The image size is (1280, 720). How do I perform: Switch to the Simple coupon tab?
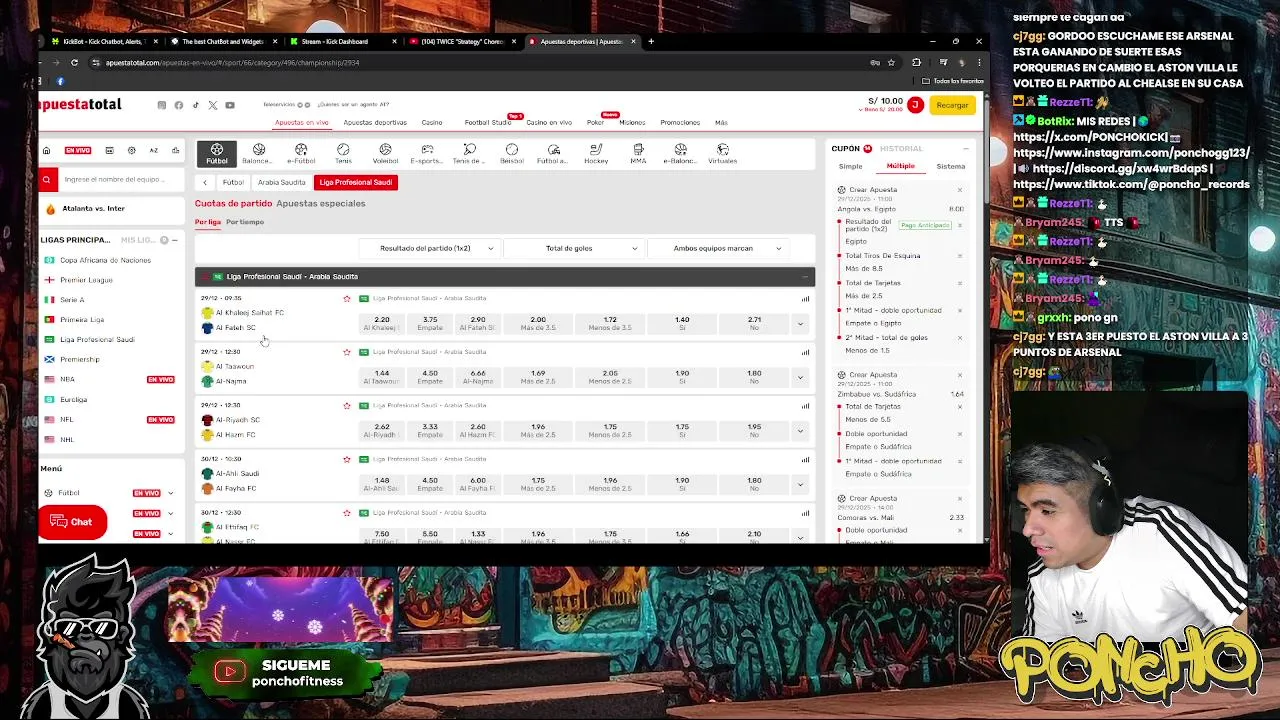tap(850, 166)
